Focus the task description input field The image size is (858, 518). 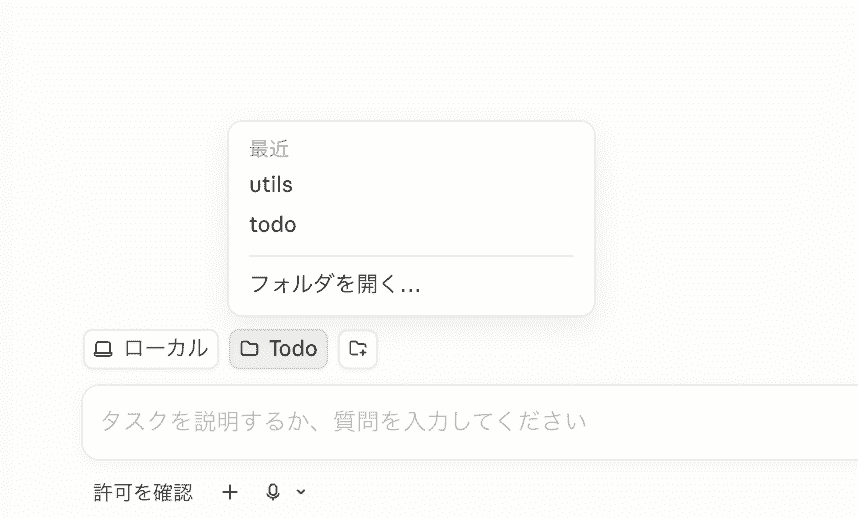pyautogui.click(x=469, y=422)
